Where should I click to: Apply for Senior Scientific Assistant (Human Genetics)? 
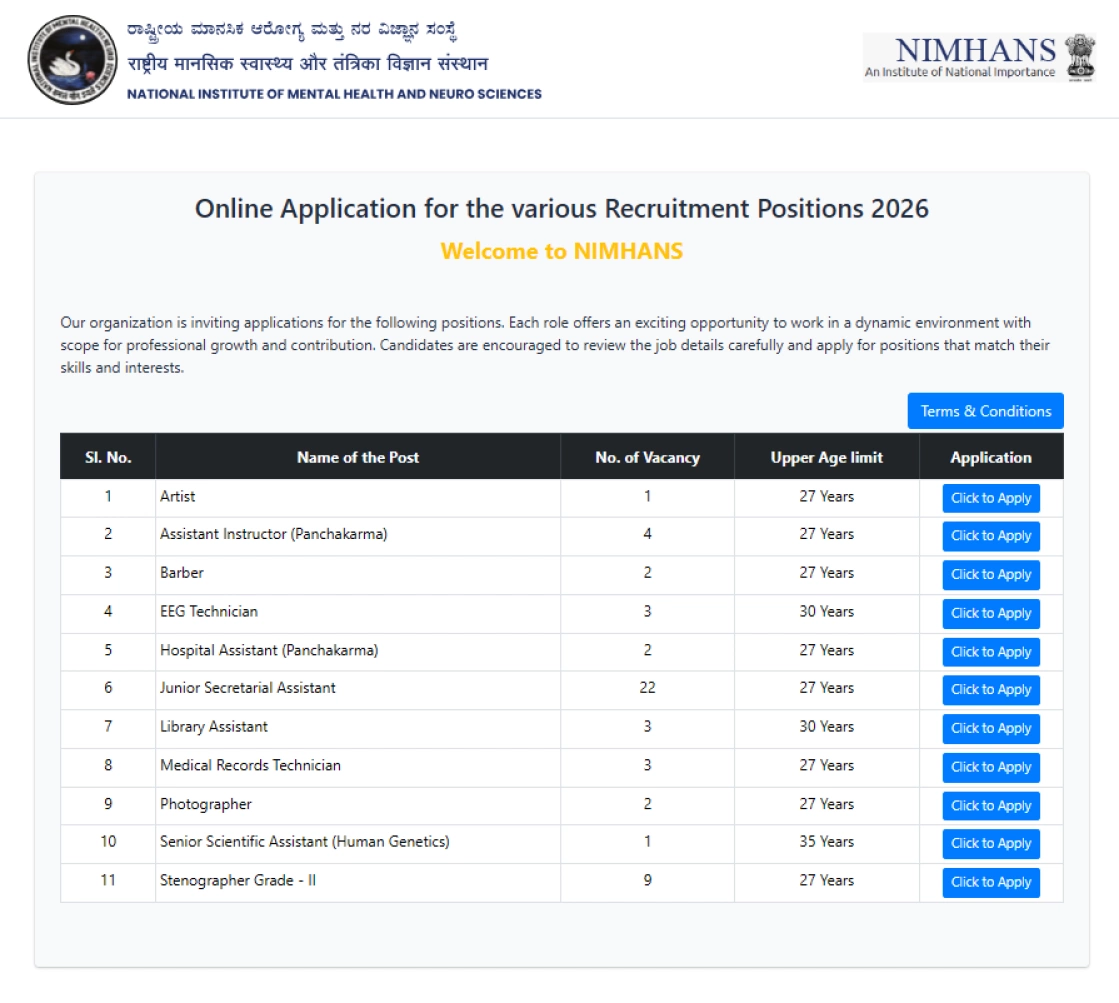pyautogui.click(x=990, y=843)
